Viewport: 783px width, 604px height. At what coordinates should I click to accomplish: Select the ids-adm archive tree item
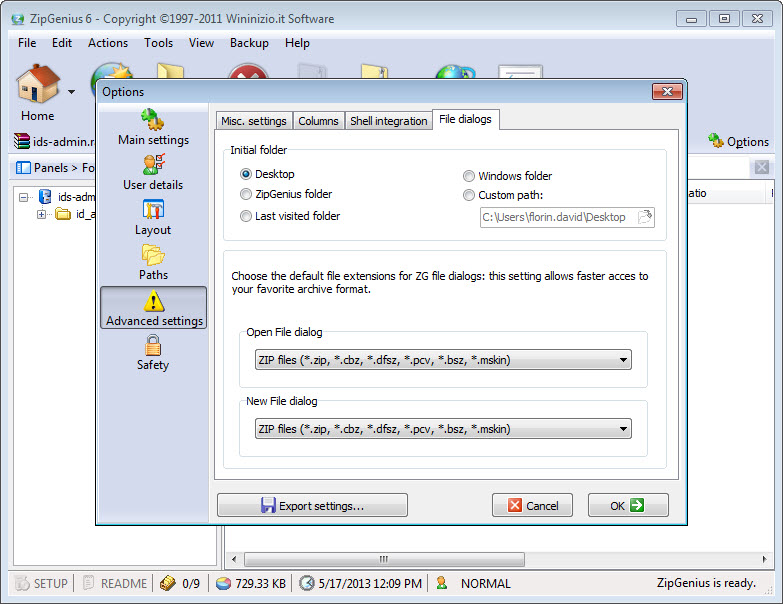click(67, 197)
